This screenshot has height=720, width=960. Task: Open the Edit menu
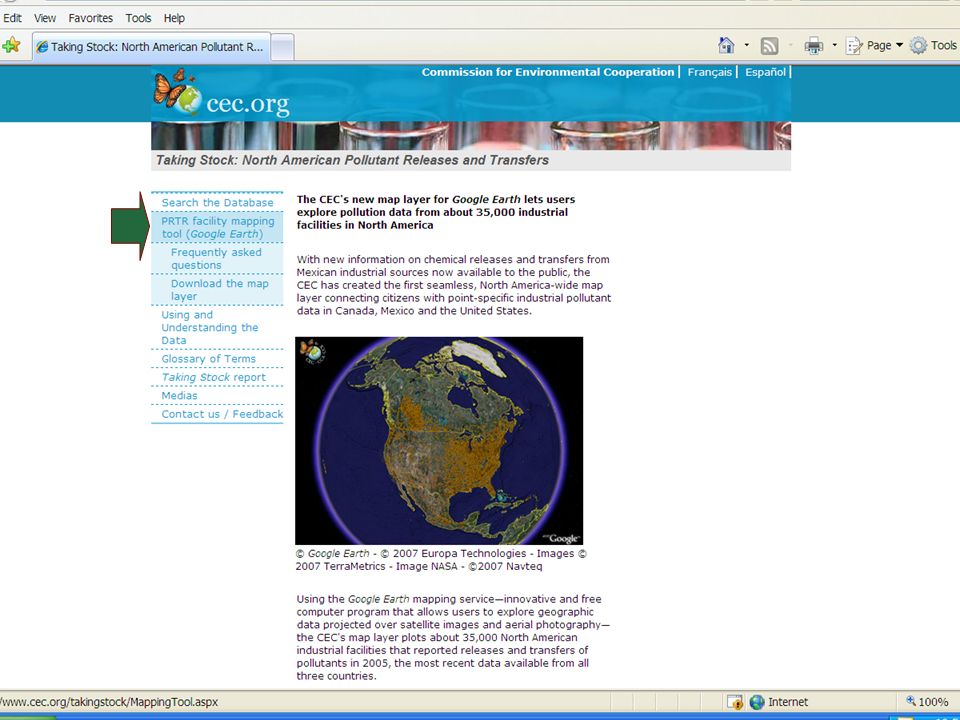12,18
